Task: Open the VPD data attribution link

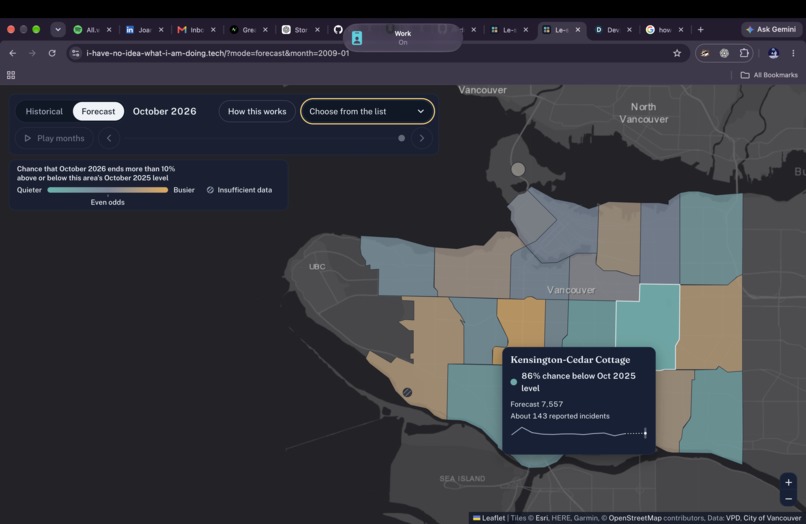Action: pyautogui.click(x=732, y=518)
